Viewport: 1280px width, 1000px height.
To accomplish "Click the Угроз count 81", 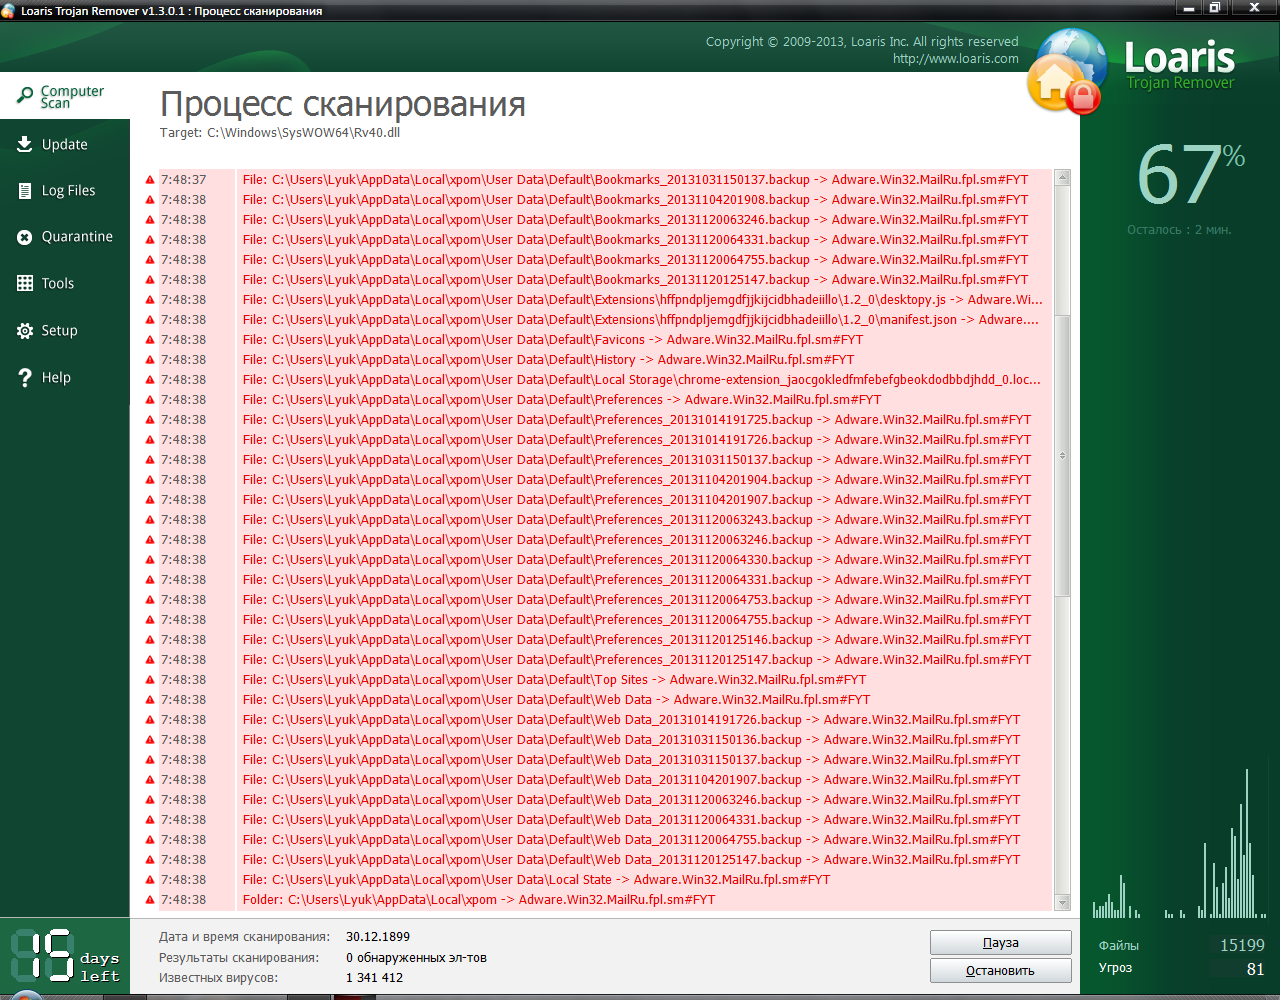I will click(x=1255, y=969).
